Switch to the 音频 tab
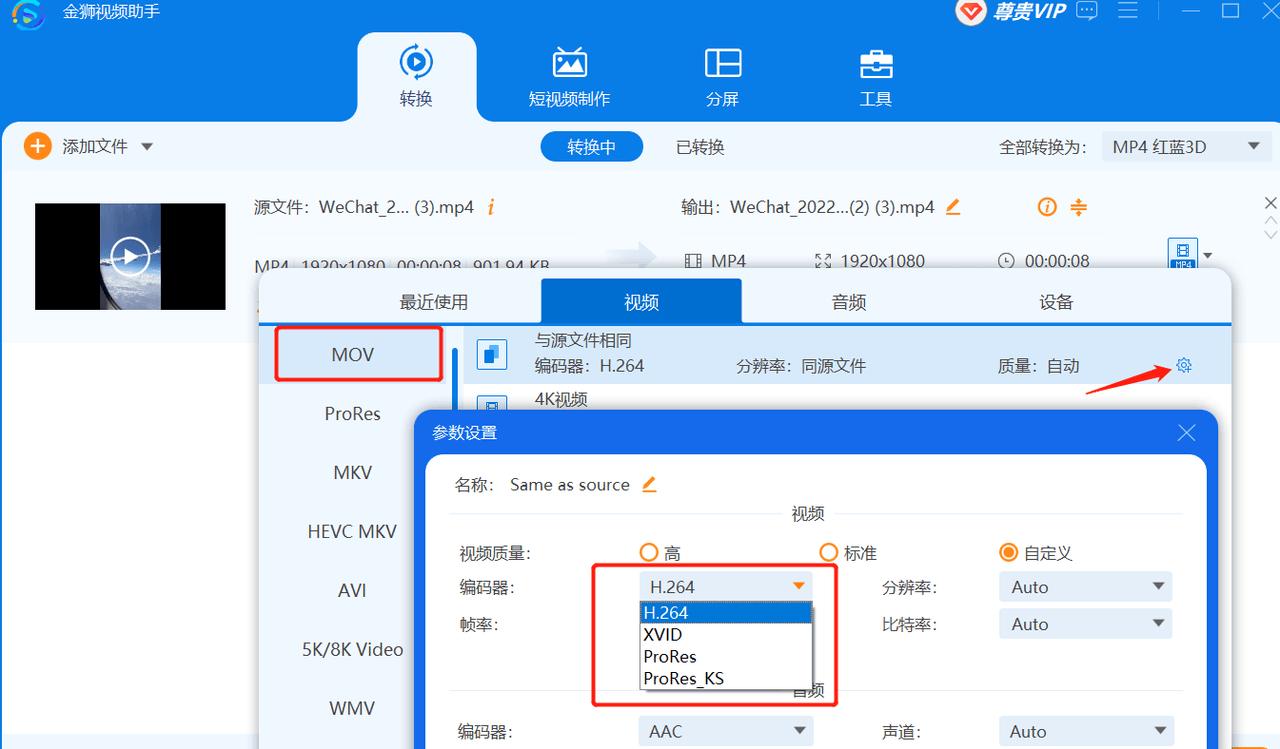The image size is (1280, 749). pos(847,300)
